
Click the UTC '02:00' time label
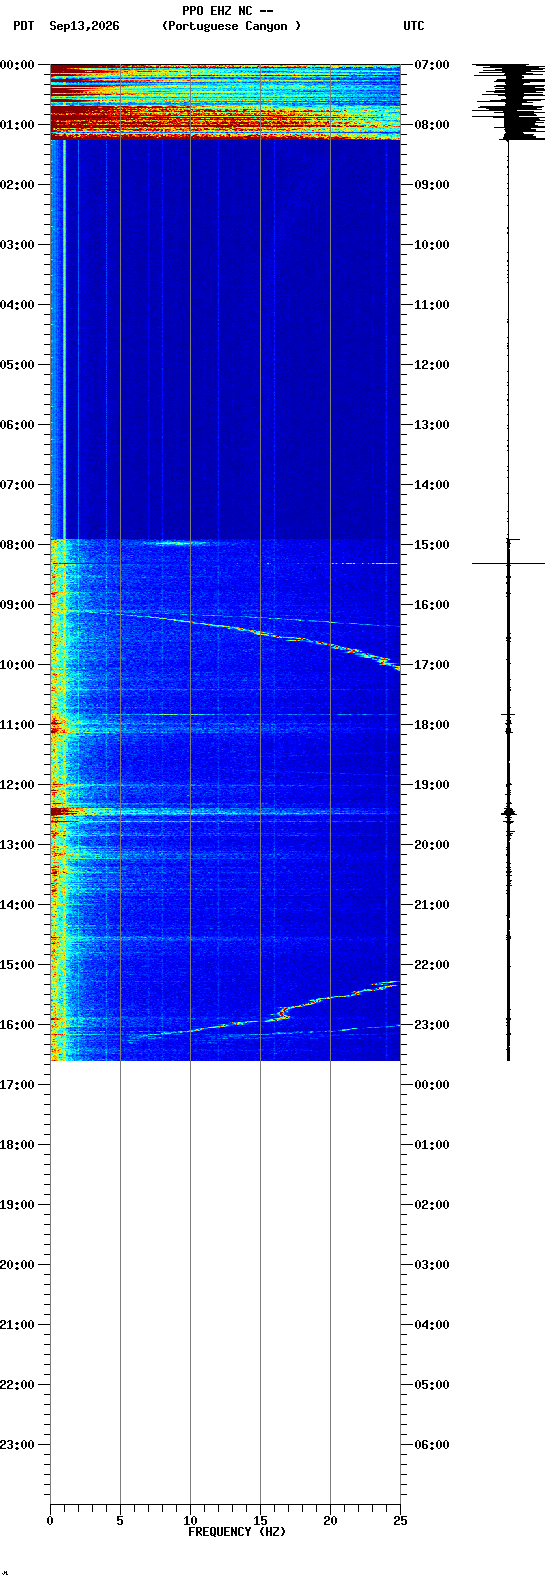(x=431, y=1204)
